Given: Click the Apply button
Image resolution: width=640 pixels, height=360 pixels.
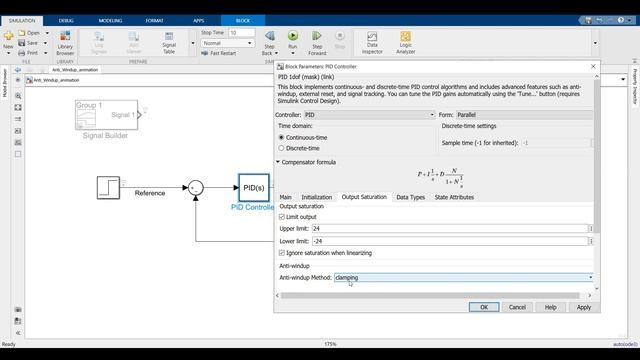Looking at the screenshot, I should click(584, 307).
